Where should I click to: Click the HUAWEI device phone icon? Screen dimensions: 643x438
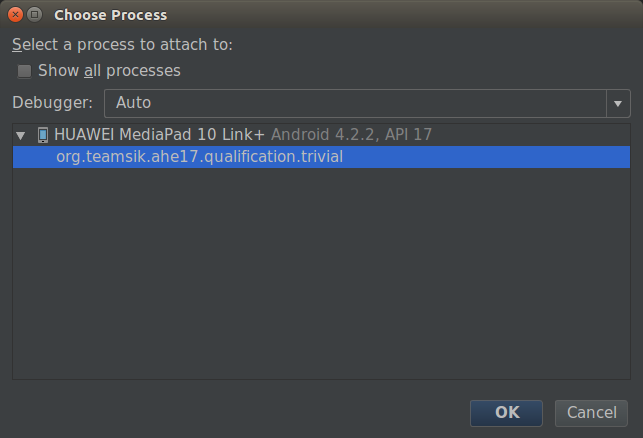pos(43,135)
